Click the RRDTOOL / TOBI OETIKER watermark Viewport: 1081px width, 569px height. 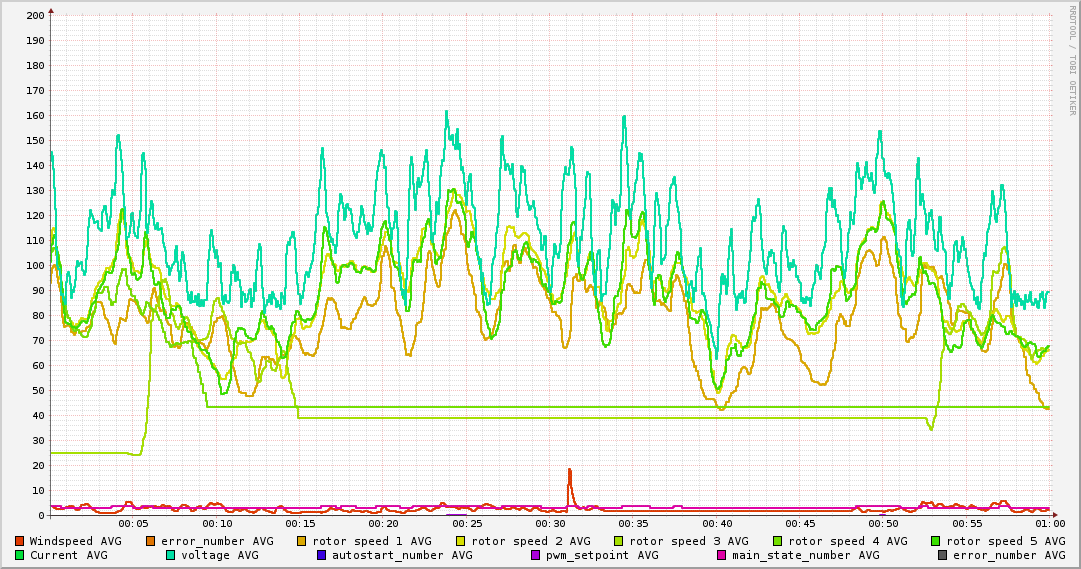1072,60
